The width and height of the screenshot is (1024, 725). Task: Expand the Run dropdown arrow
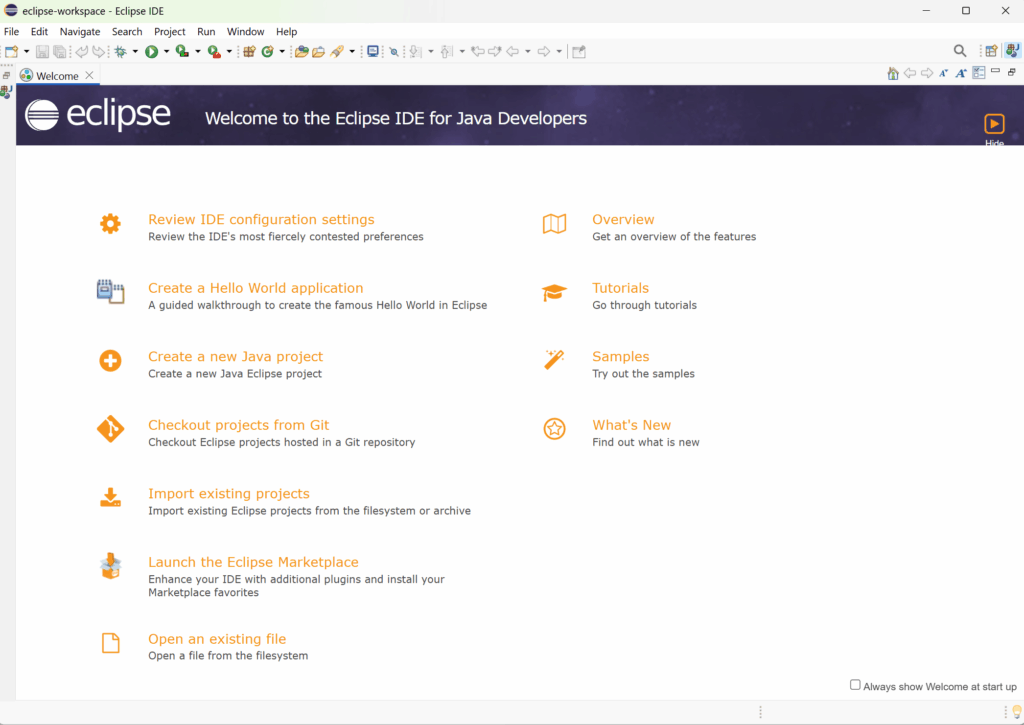[x=167, y=52]
